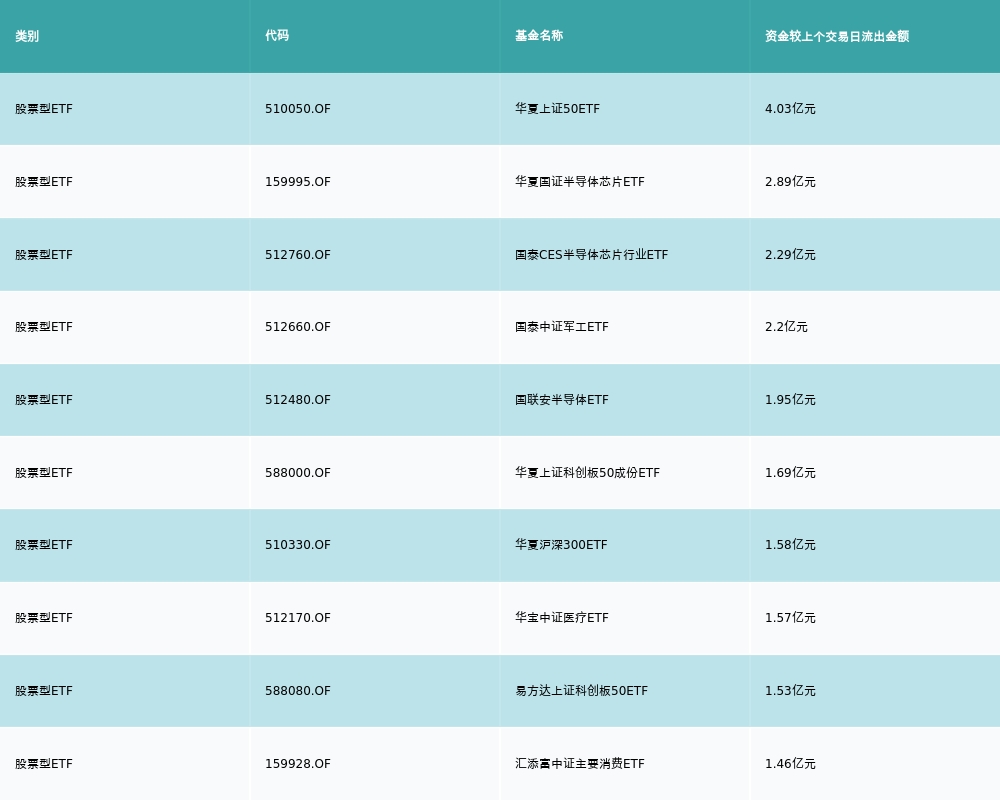Click 股票型ETF in the 588000.OF row

pos(44,473)
